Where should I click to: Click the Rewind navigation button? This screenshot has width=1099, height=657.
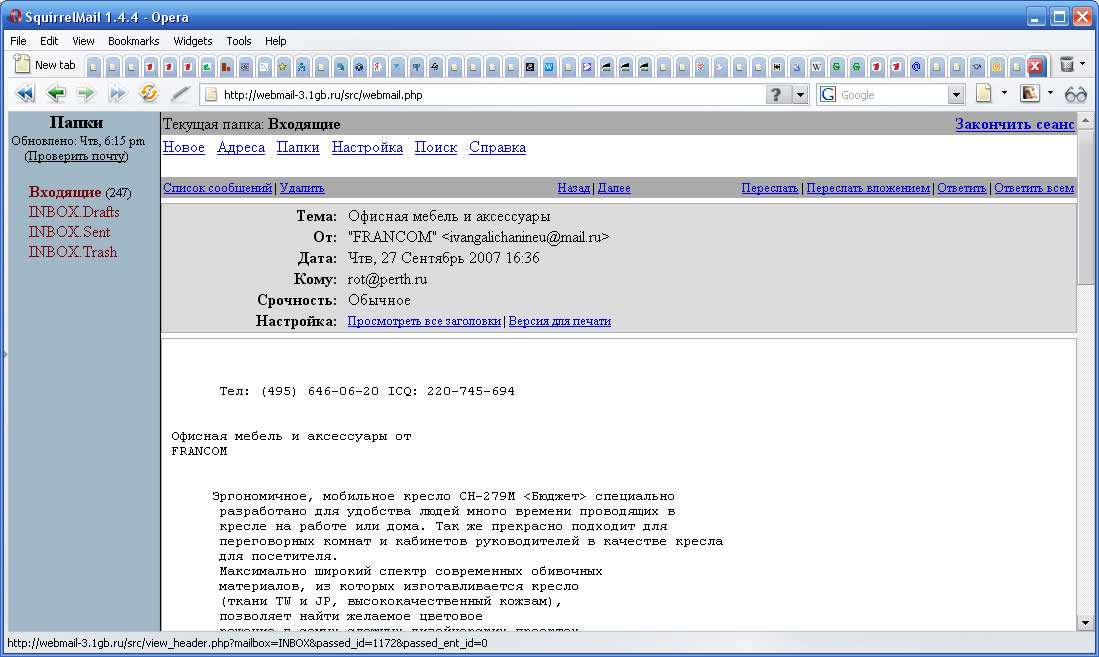pyautogui.click(x=25, y=94)
